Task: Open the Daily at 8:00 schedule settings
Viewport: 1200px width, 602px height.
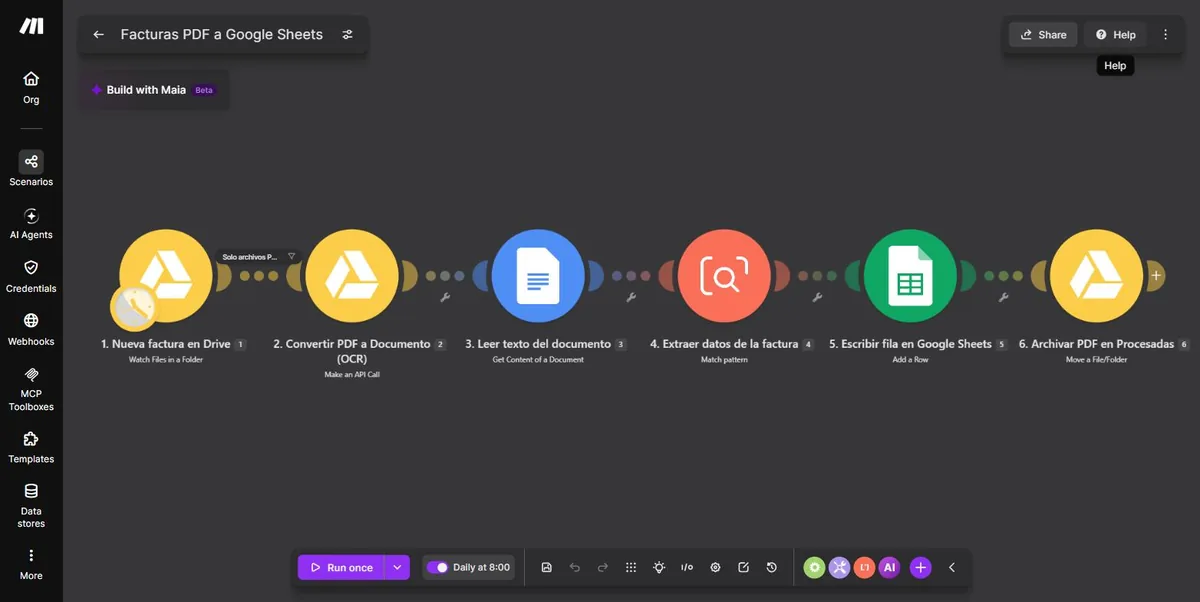Action: [x=481, y=567]
